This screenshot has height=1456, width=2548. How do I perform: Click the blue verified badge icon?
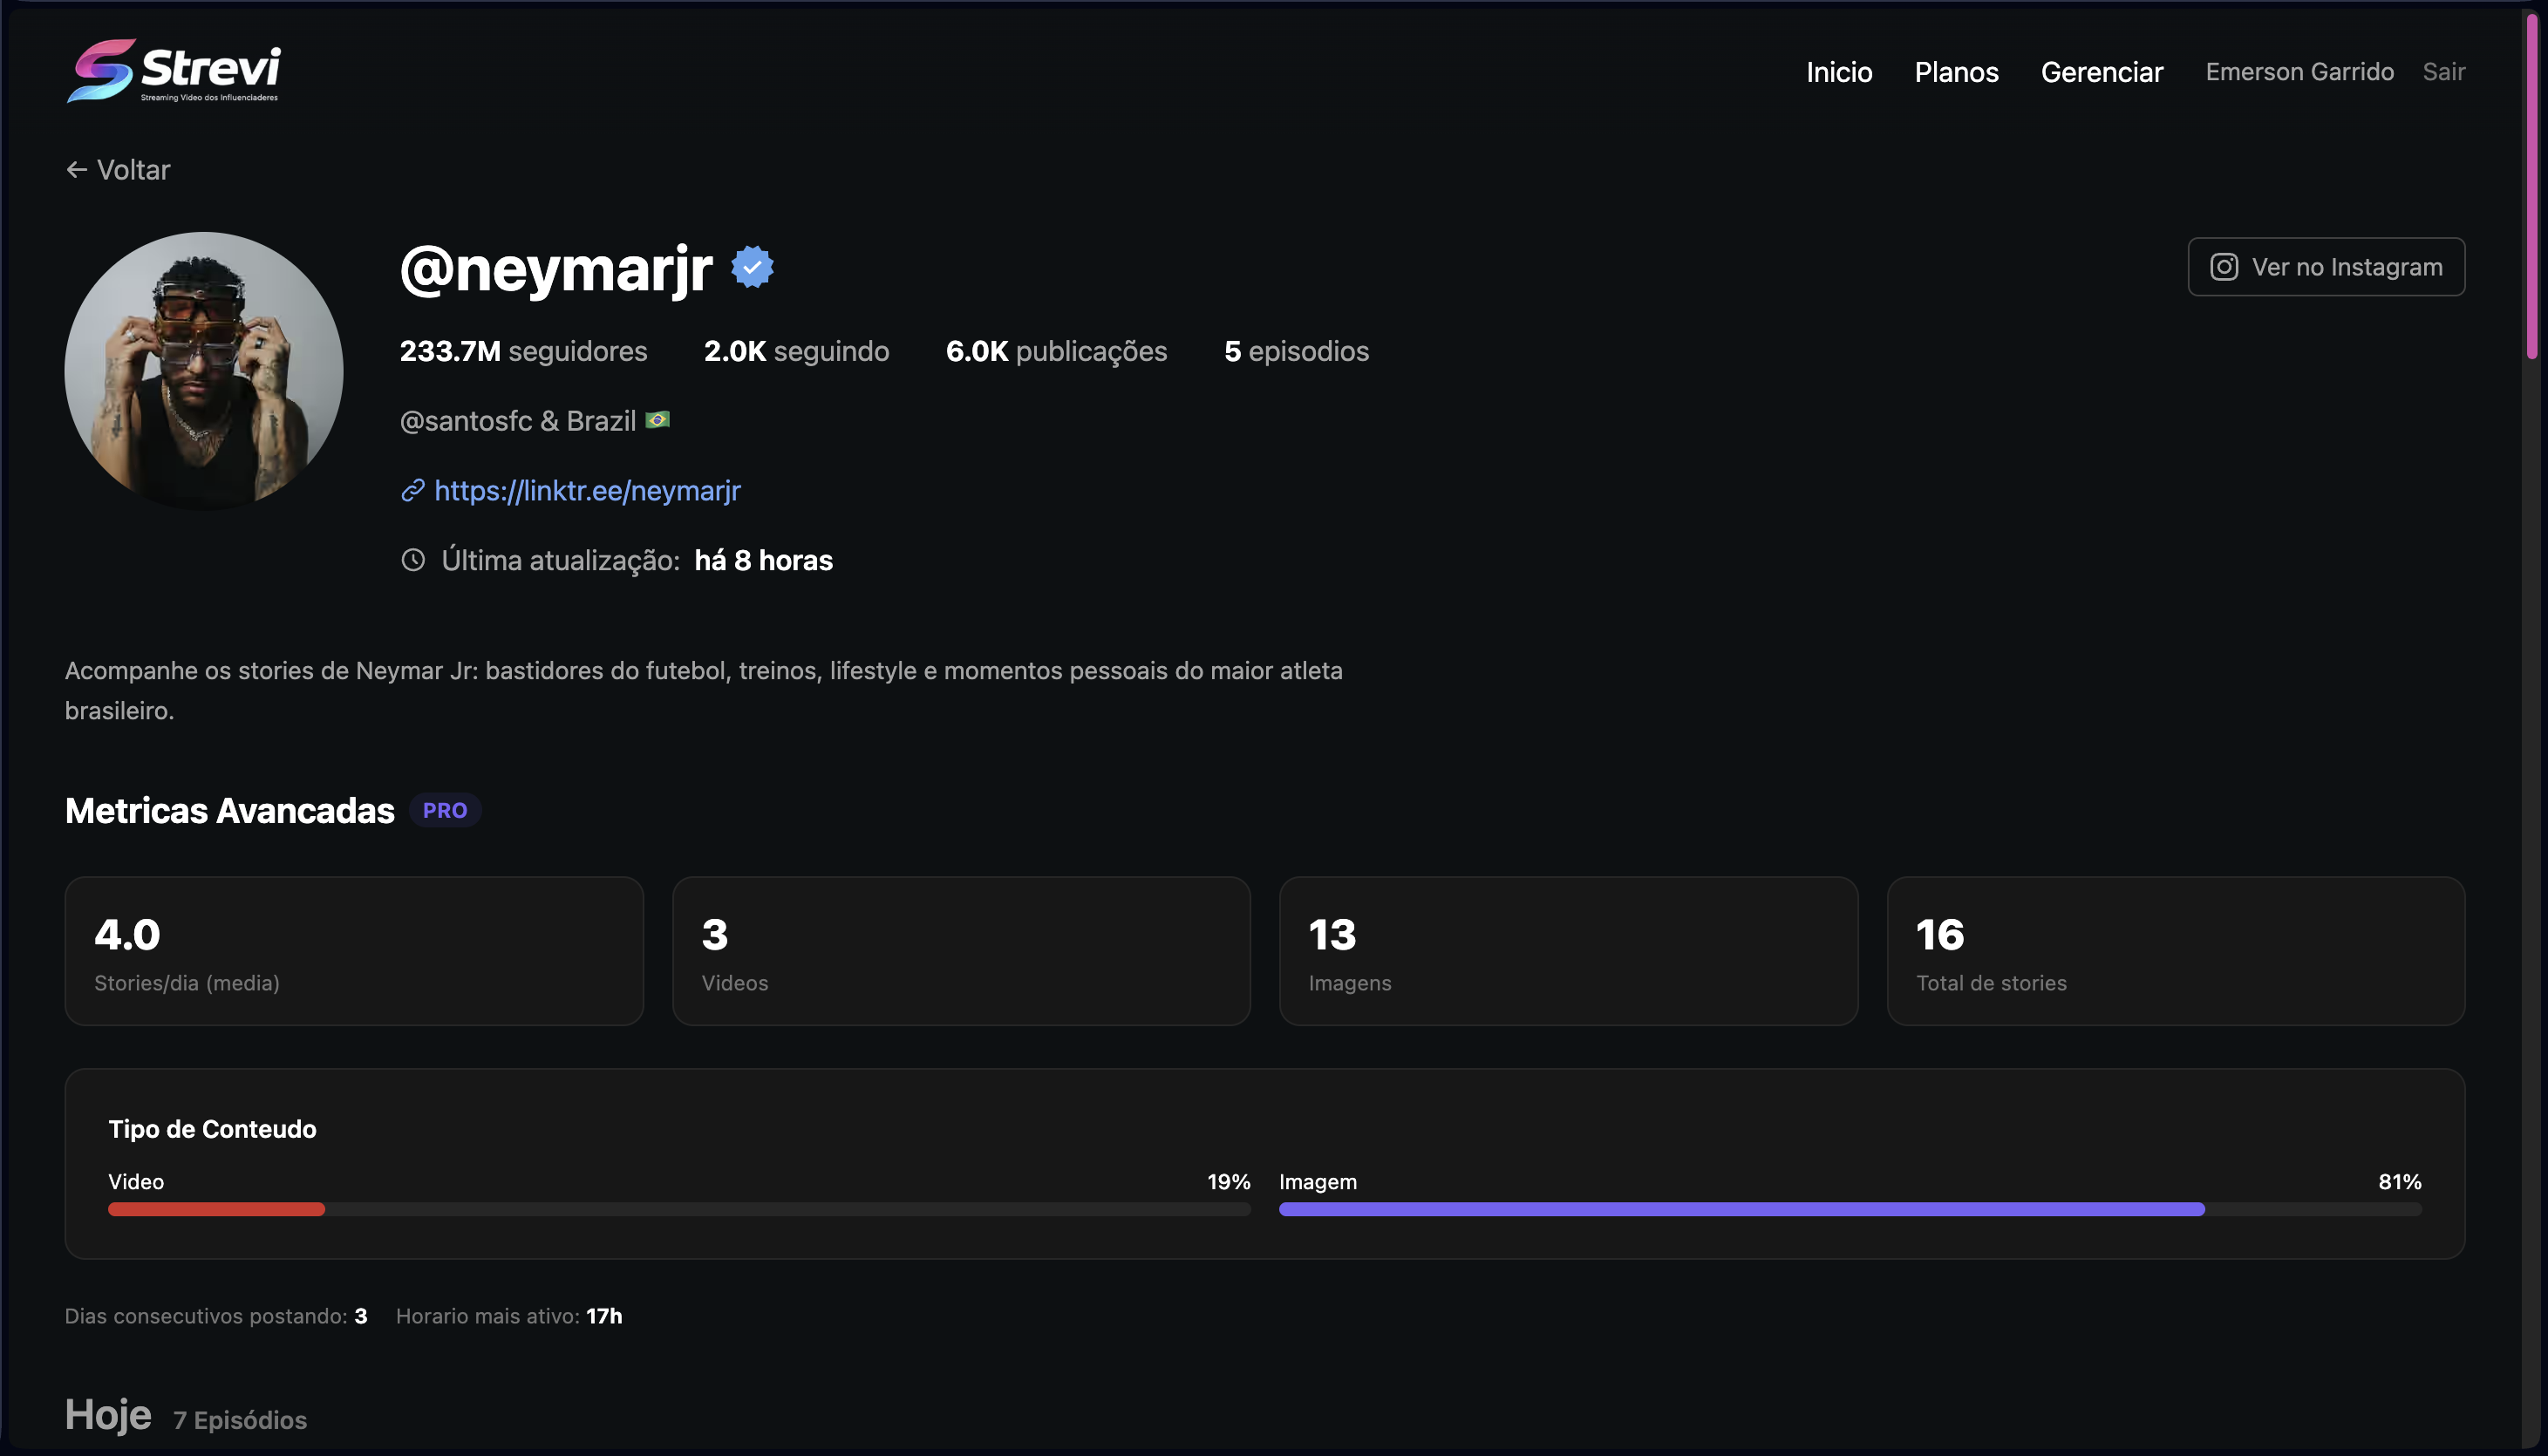(x=752, y=267)
